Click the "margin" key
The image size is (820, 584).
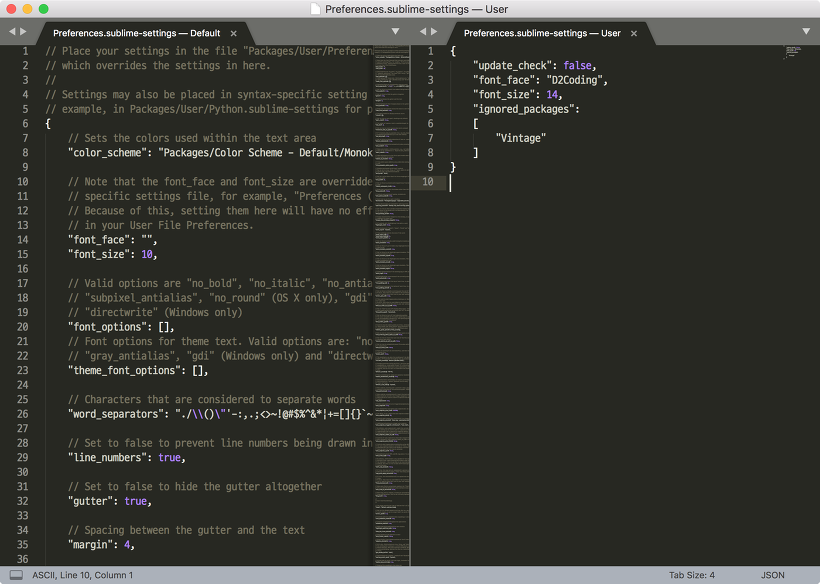click(90, 545)
